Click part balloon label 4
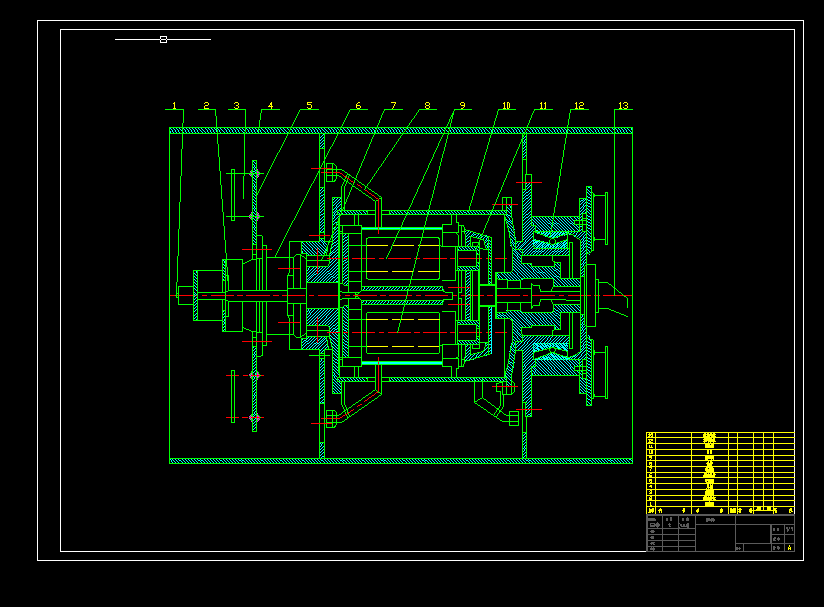Screen dimensions: 824x607 pyautogui.click(x=271, y=106)
